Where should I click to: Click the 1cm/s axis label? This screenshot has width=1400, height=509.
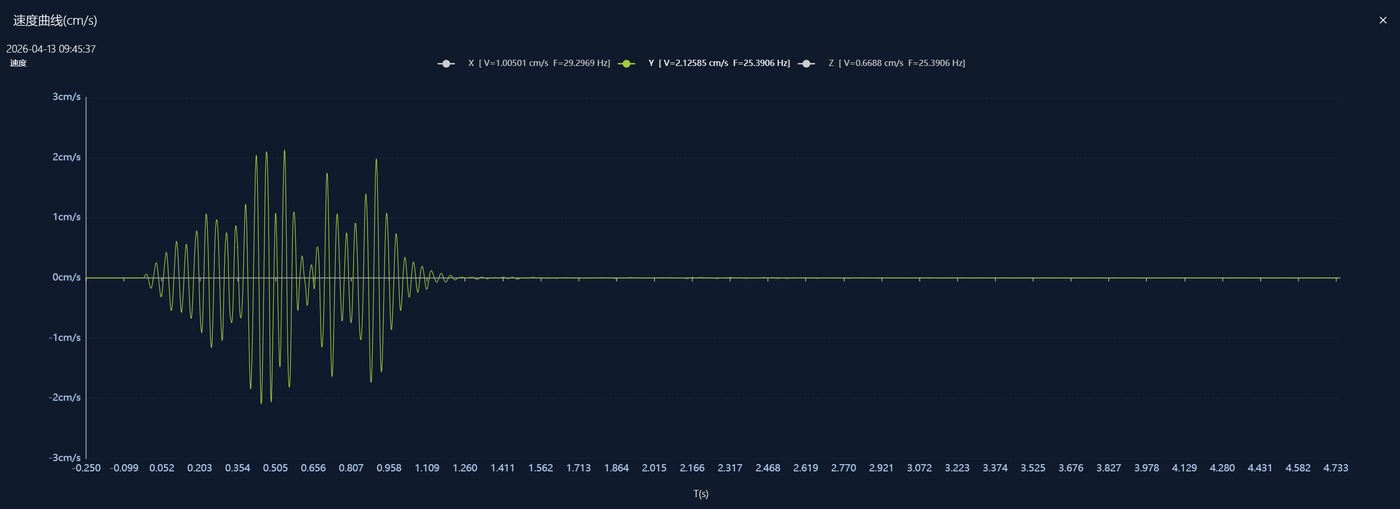click(x=67, y=217)
